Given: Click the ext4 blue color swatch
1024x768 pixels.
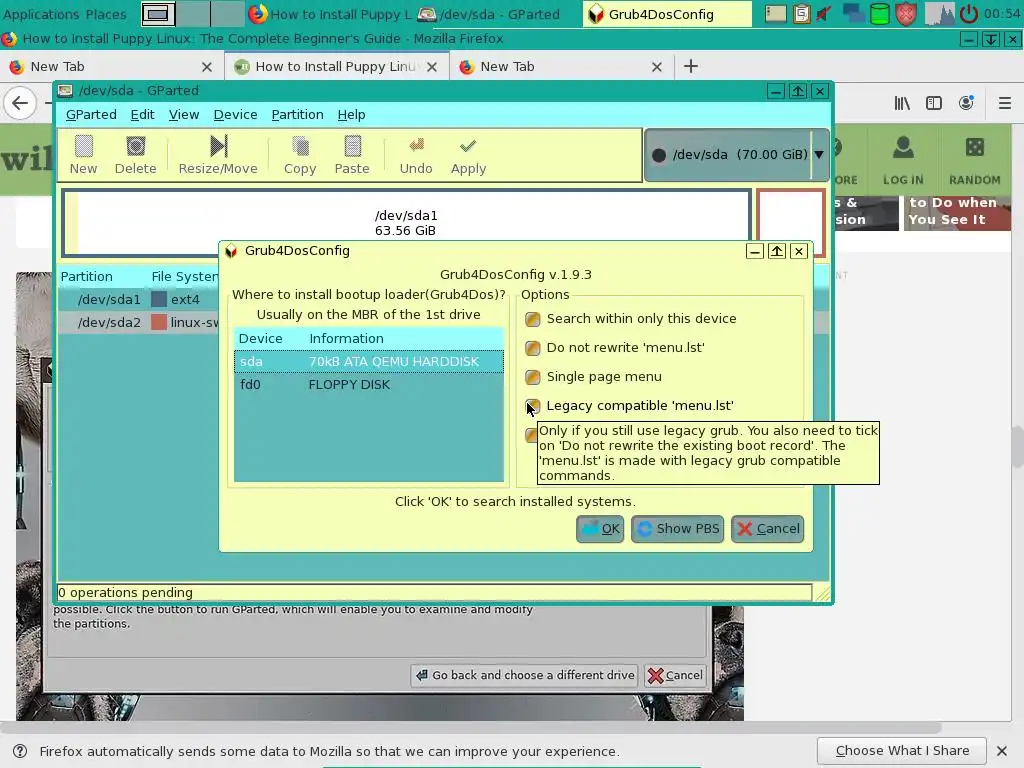Looking at the screenshot, I should [159, 300].
